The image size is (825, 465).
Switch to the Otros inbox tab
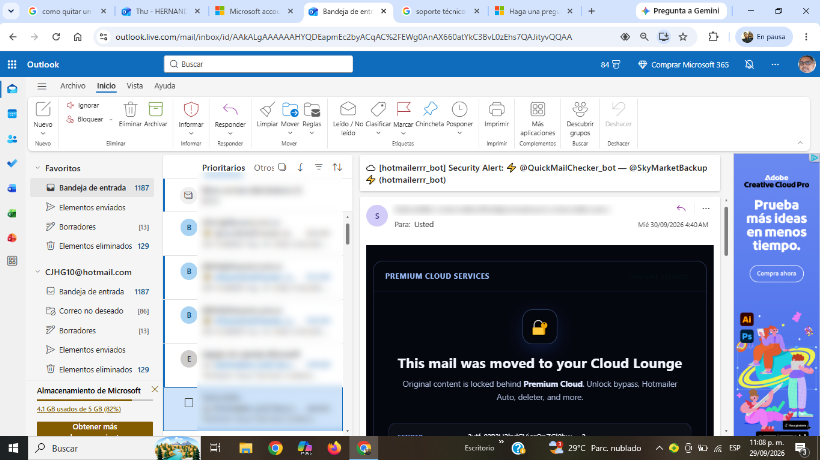coord(264,168)
